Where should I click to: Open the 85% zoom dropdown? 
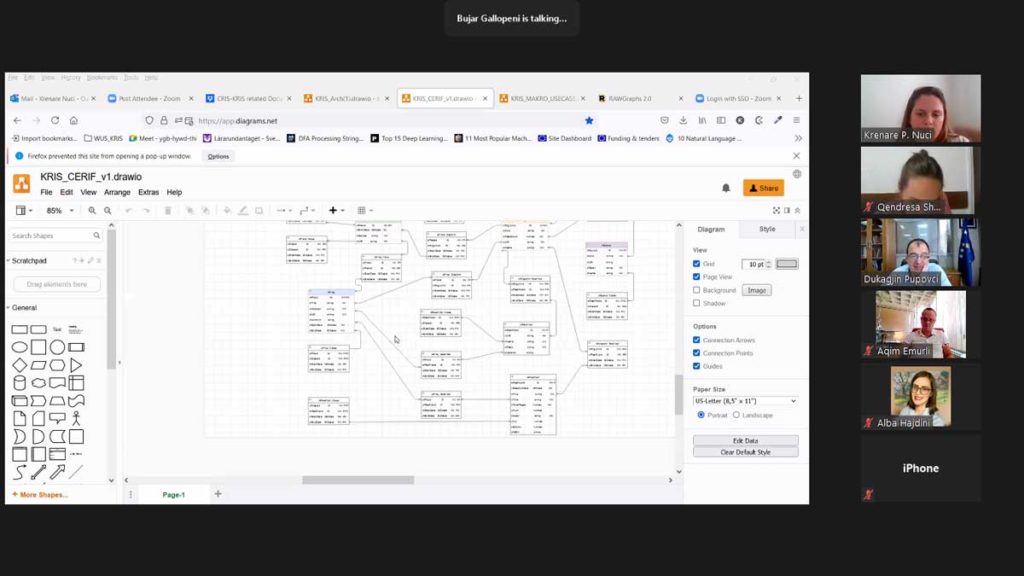tap(59, 210)
